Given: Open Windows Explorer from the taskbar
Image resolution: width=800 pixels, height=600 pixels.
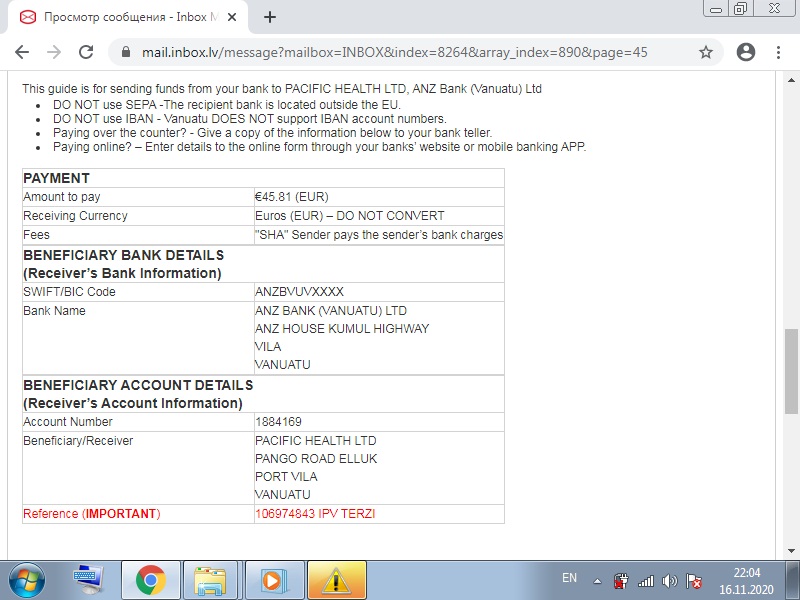Looking at the screenshot, I should tap(211, 579).
